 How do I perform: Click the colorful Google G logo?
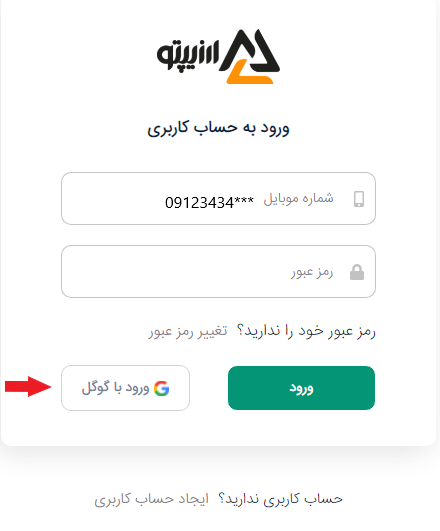pos(162,388)
